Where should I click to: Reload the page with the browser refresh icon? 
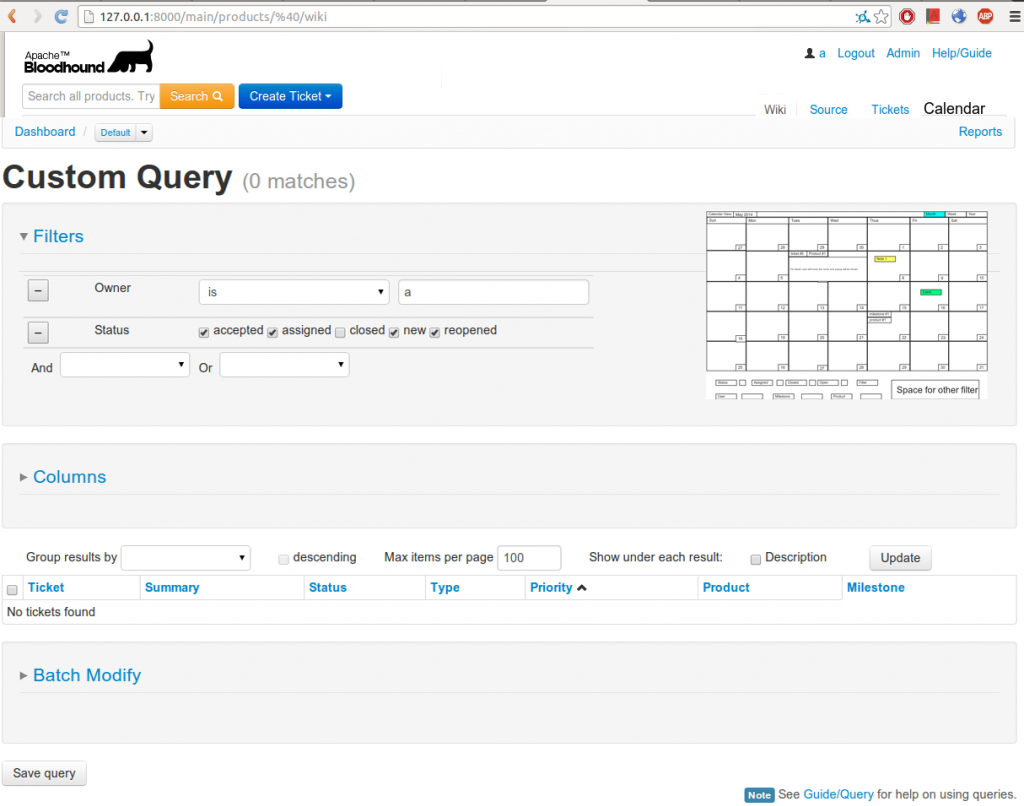click(x=61, y=16)
